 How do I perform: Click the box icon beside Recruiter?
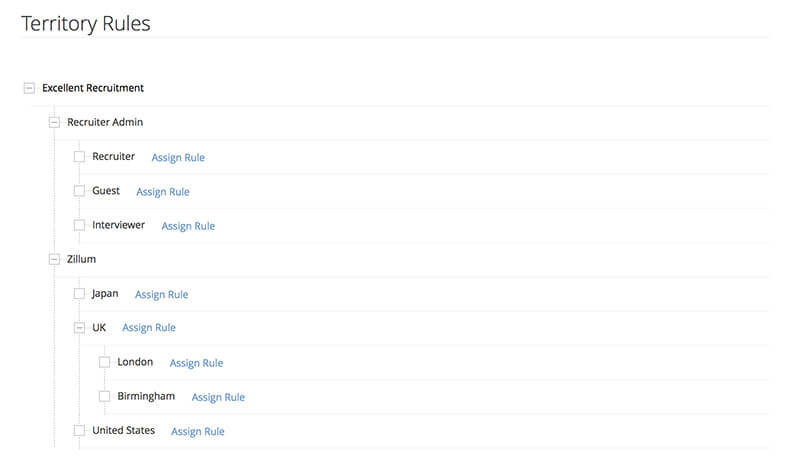[x=79, y=157]
